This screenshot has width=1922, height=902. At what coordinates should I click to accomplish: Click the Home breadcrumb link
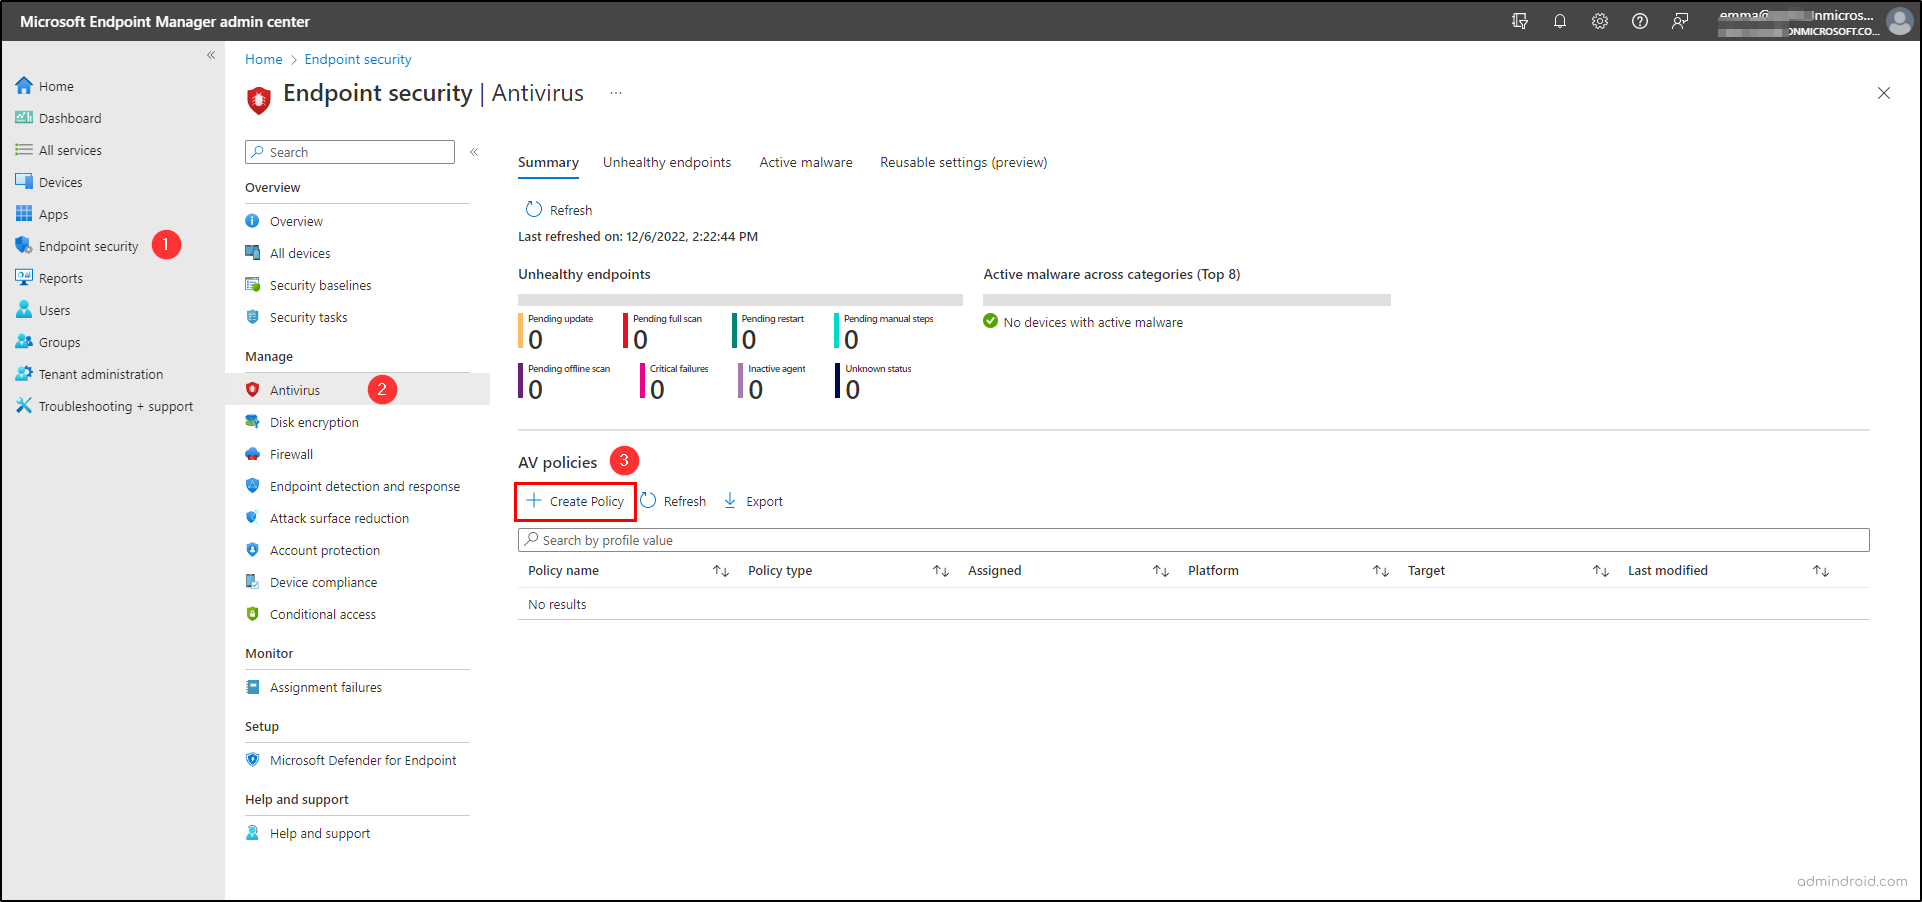tap(263, 59)
